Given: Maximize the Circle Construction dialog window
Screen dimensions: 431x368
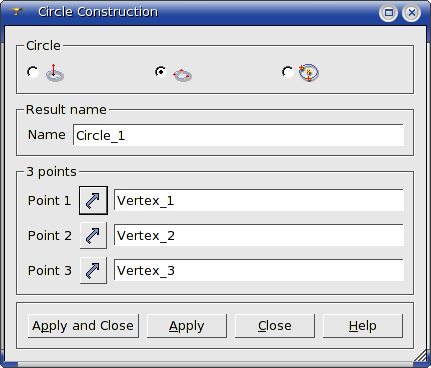Looking at the screenshot, I should [x=388, y=13].
